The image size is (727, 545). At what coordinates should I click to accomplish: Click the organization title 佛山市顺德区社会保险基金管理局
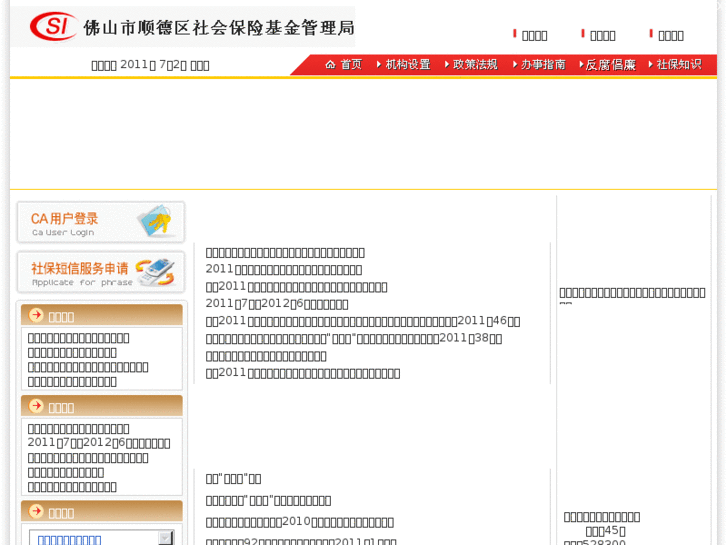coord(219,28)
